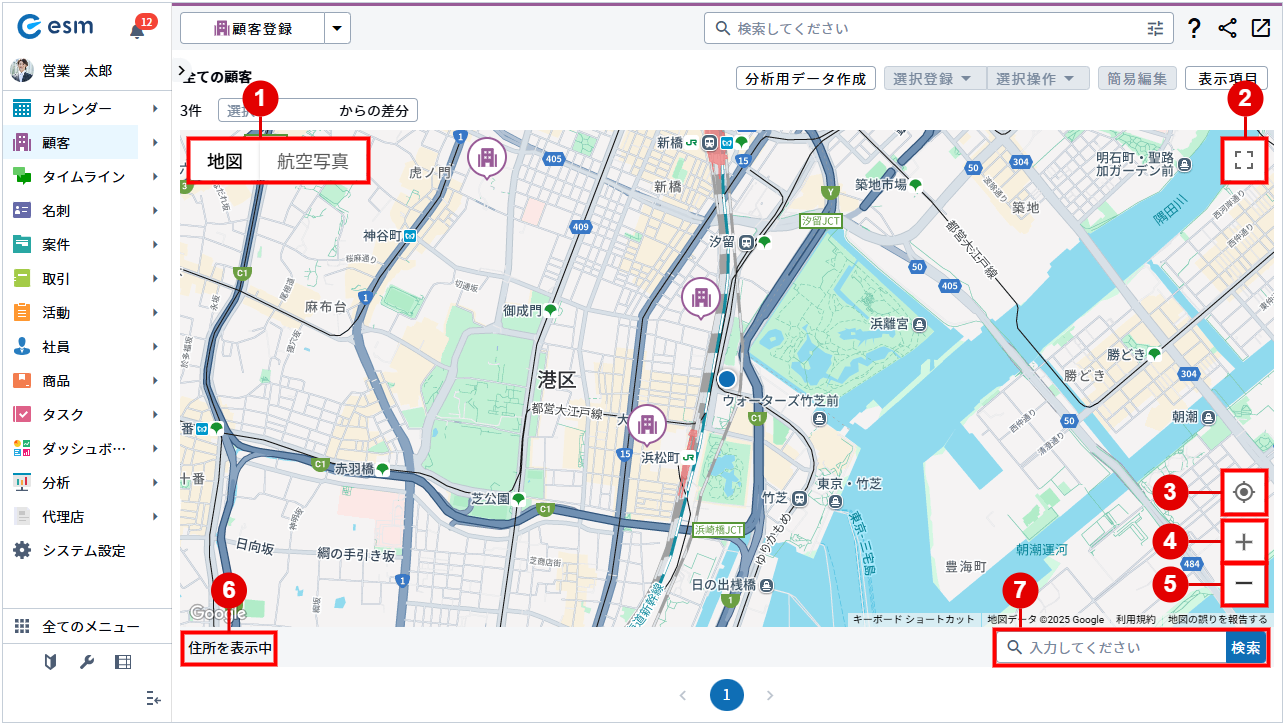
Task: Click the タスク sidebar icon
Action: coord(22,414)
